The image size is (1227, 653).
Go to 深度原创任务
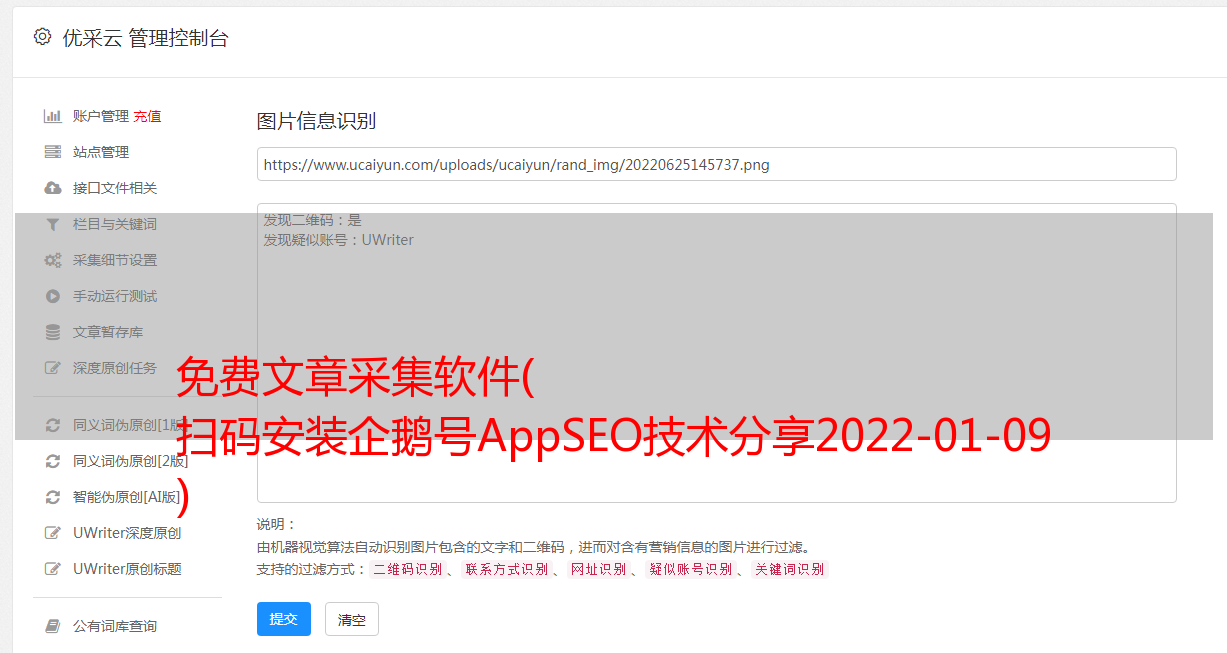coord(115,368)
